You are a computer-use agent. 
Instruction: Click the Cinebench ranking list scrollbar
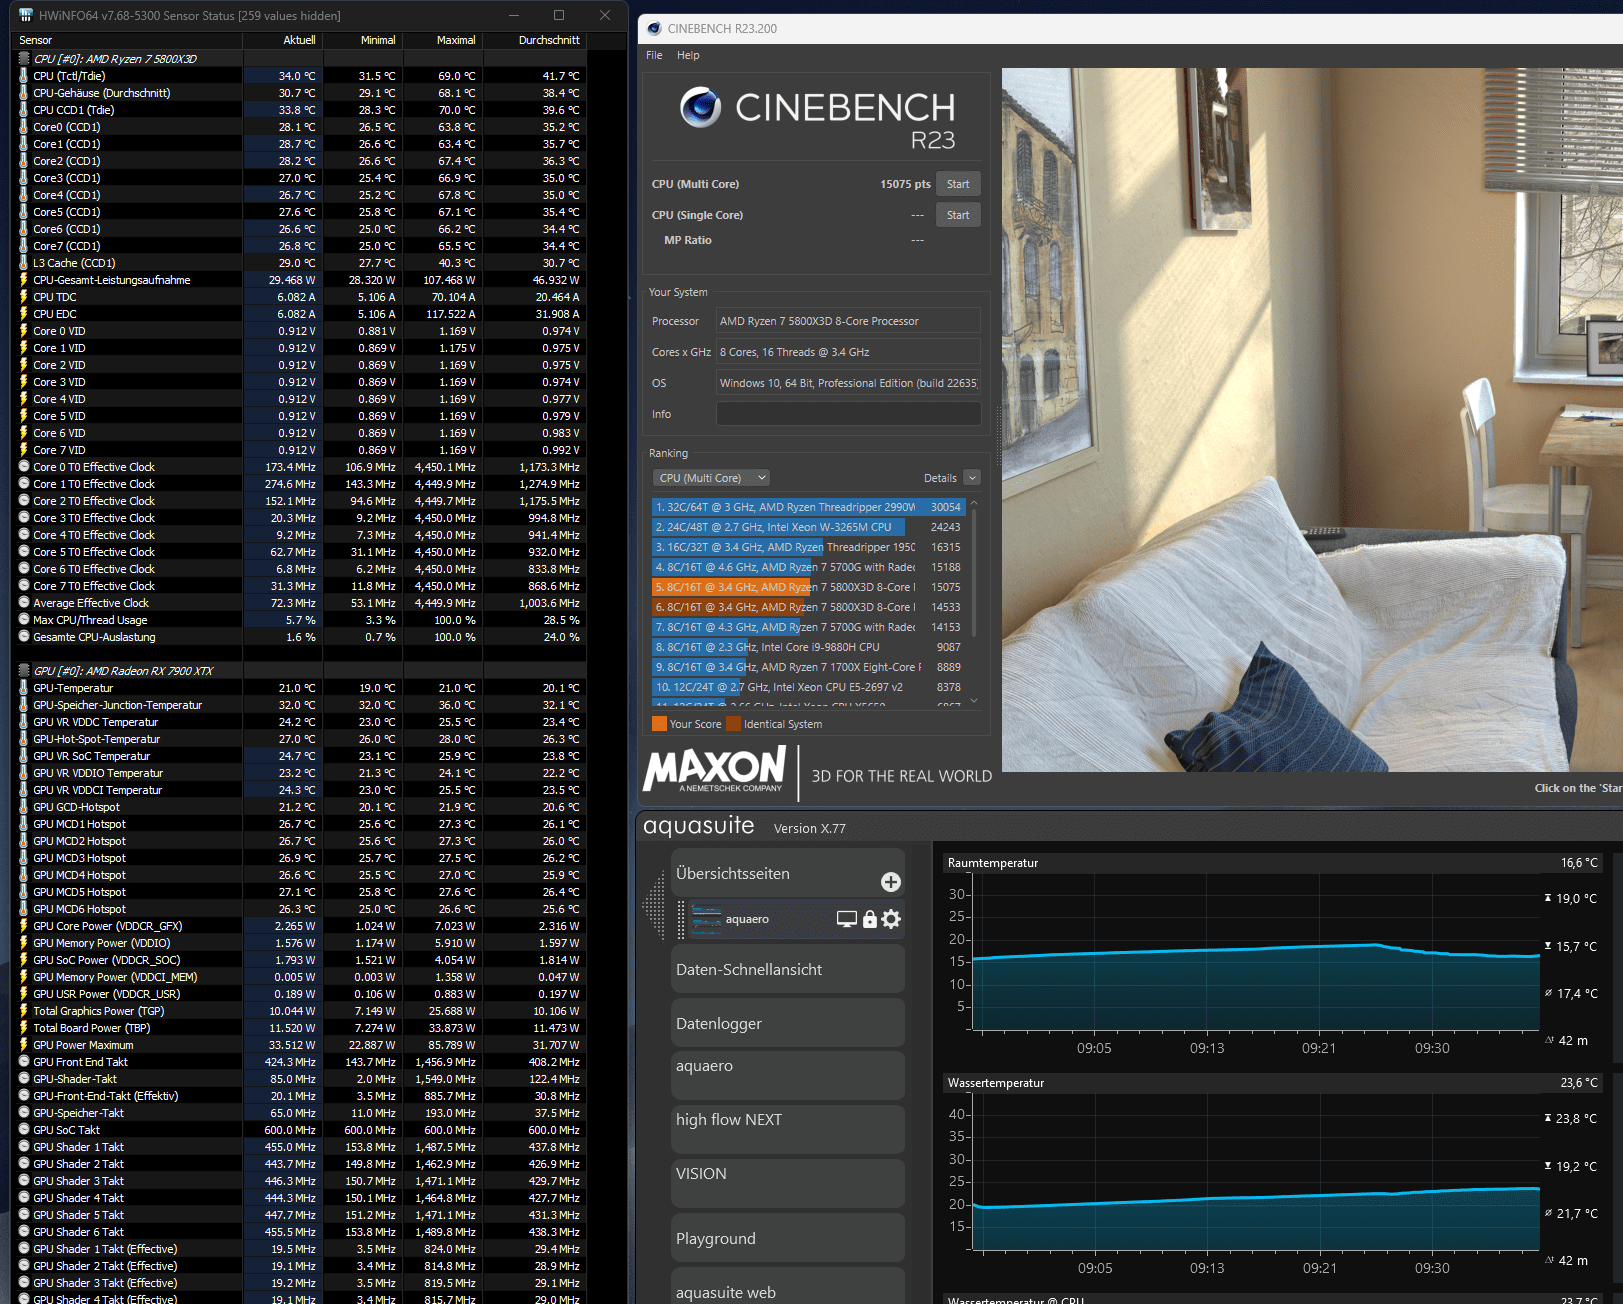[975, 575]
